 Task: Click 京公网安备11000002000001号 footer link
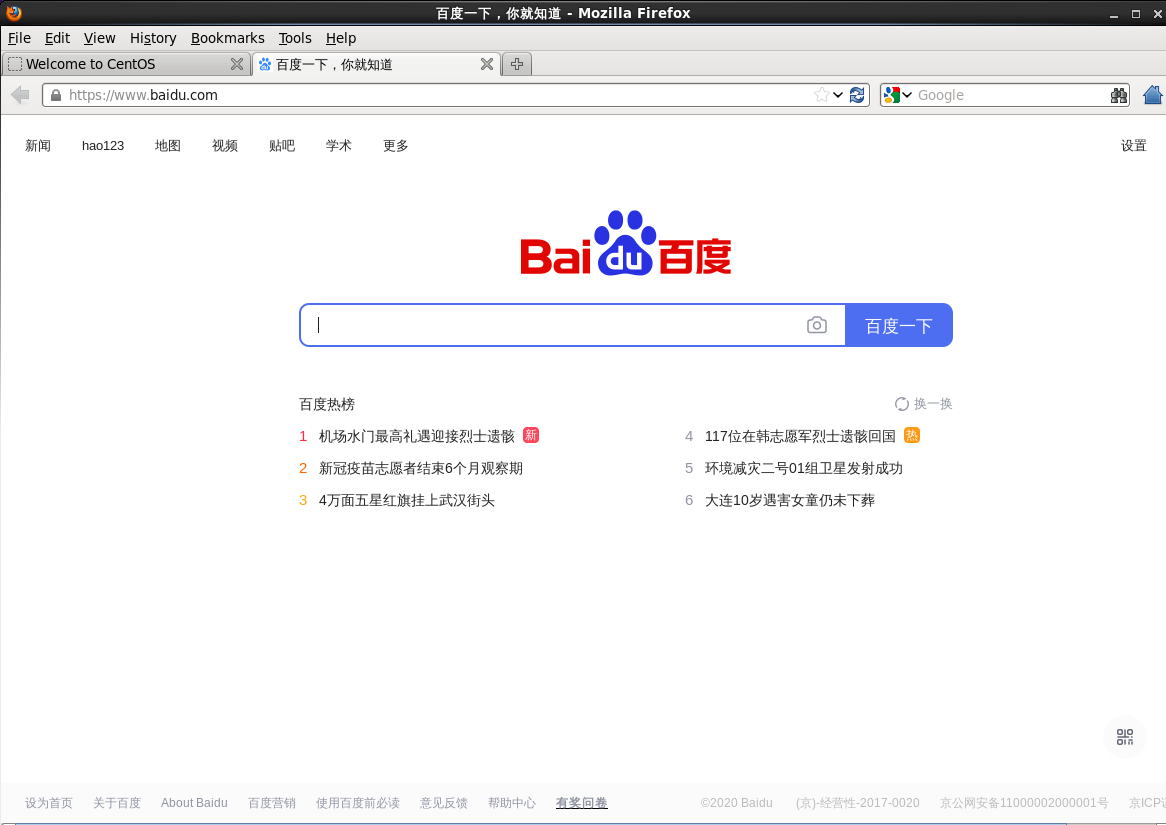click(1024, 803)
